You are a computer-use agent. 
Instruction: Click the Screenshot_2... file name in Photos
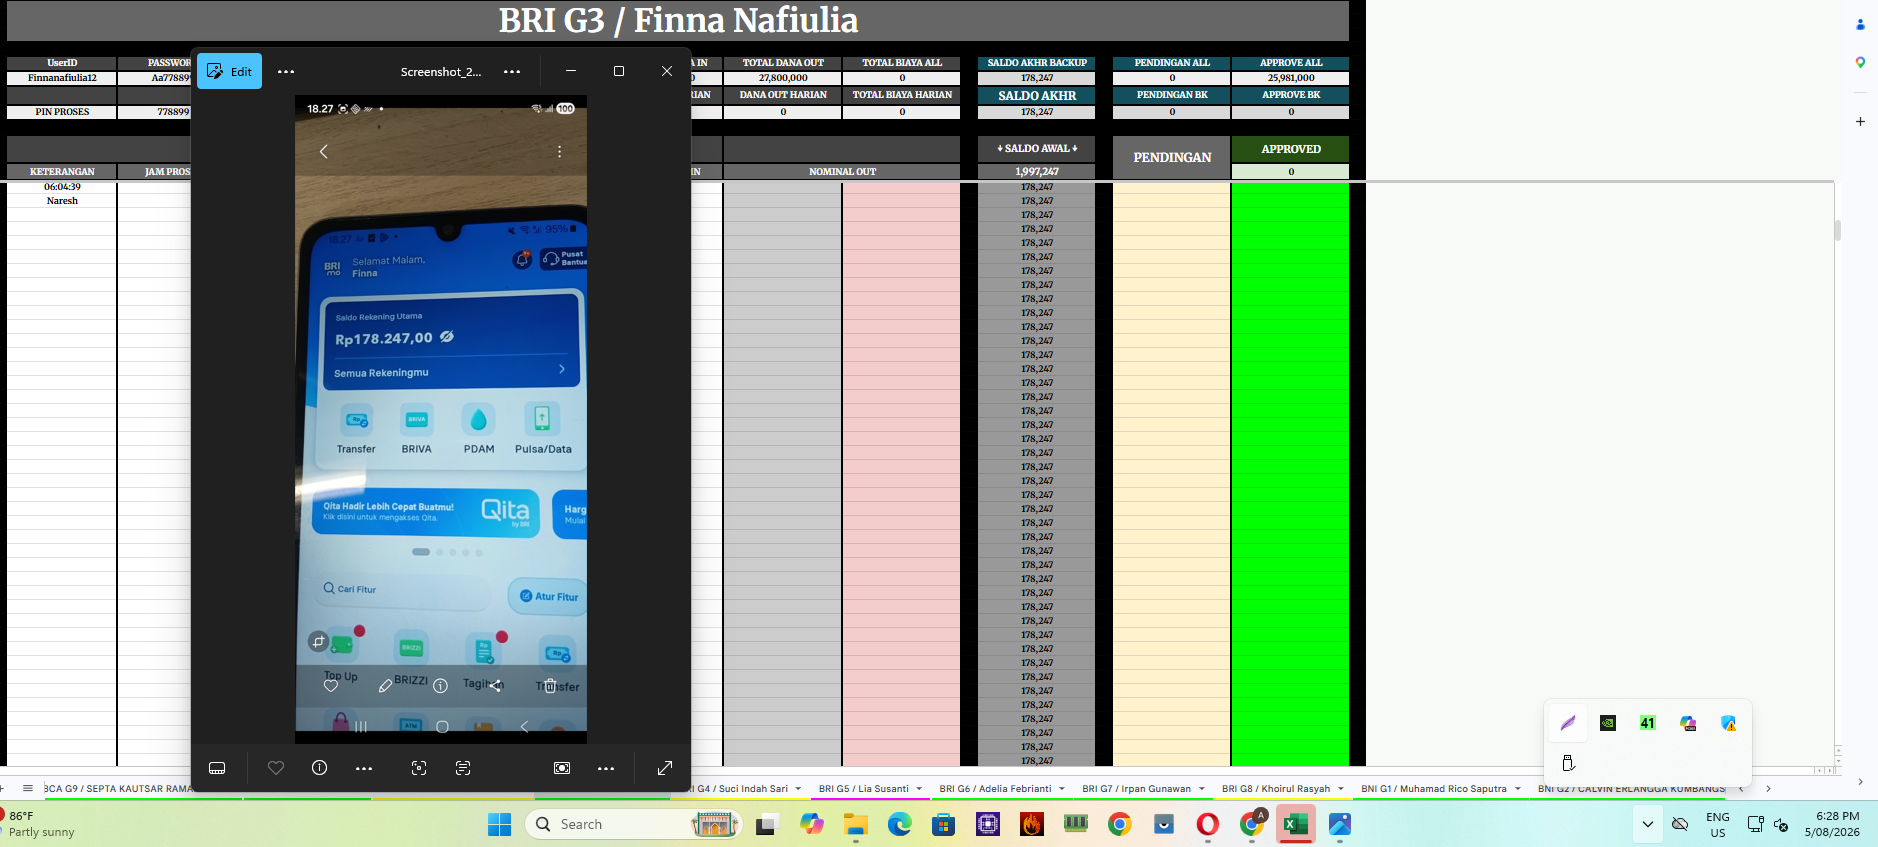tap(441, 72)
